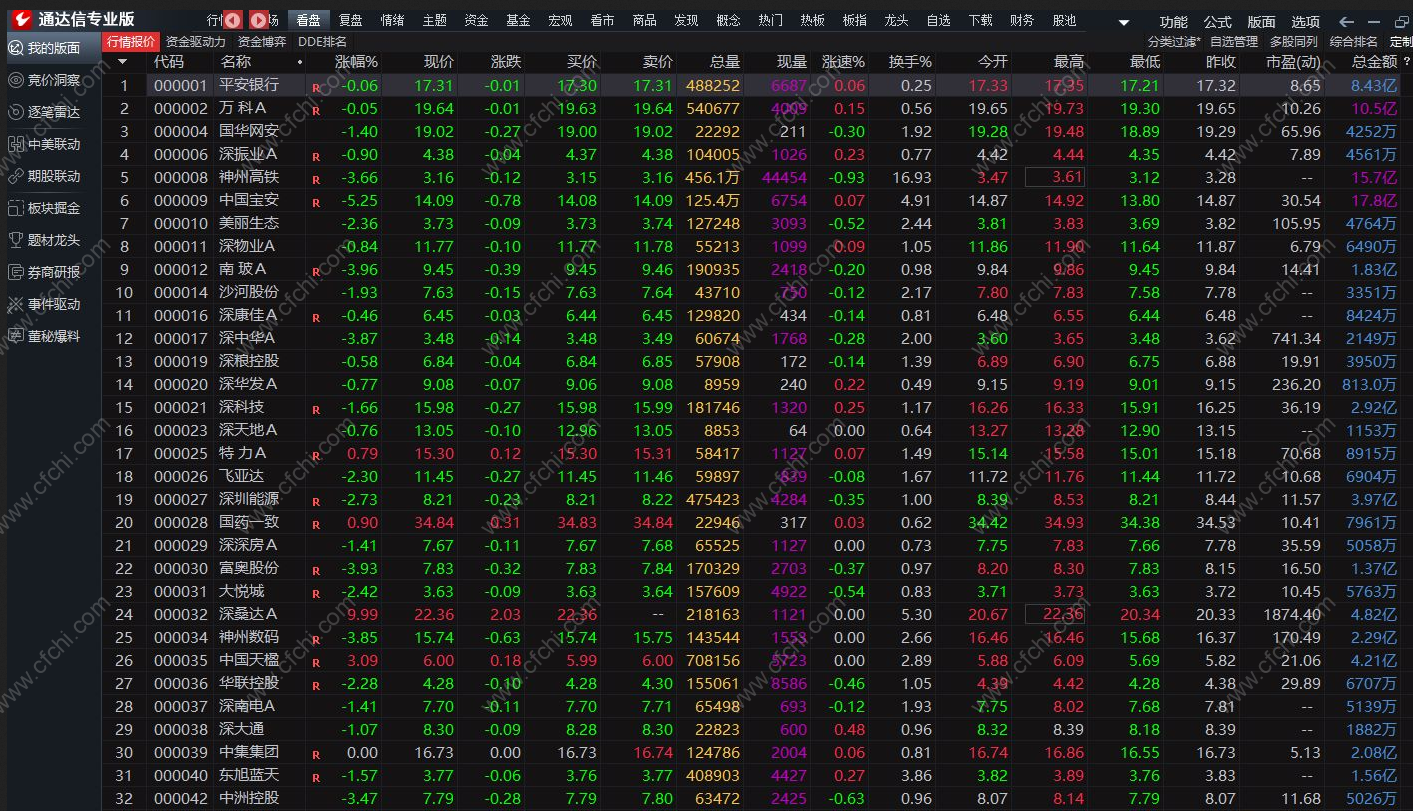Switch to the 宏观 top tab
The width and height of the screenshot is (1413, 811).
(560, 20)
